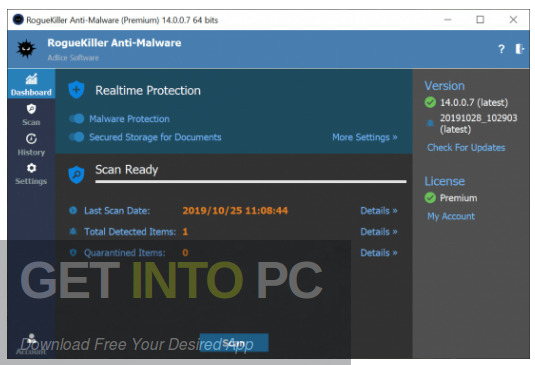Viewport: 535px width, 365px height.
Task: Click the Quarantined Items shield icon
Action: [x=73, y=252]
